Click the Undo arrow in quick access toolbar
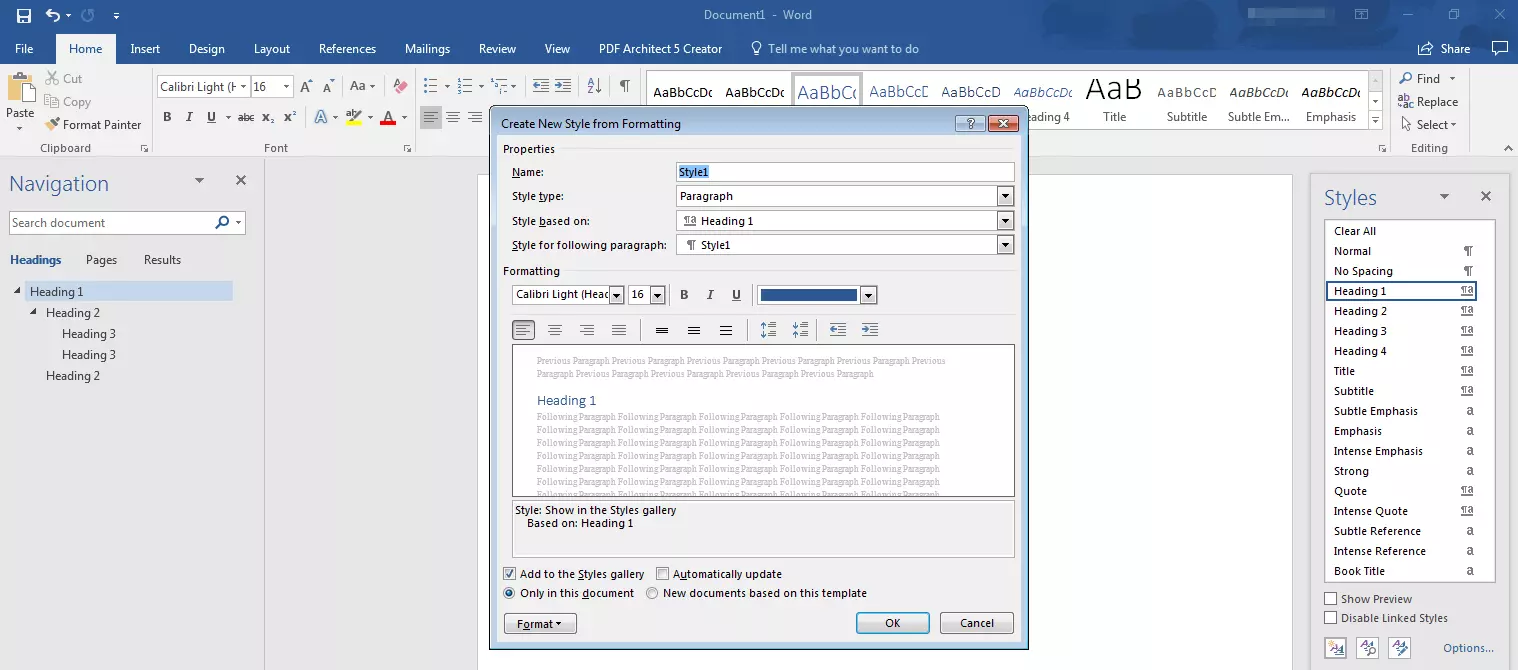This screenshot has height=670, width=1518. 53,15
